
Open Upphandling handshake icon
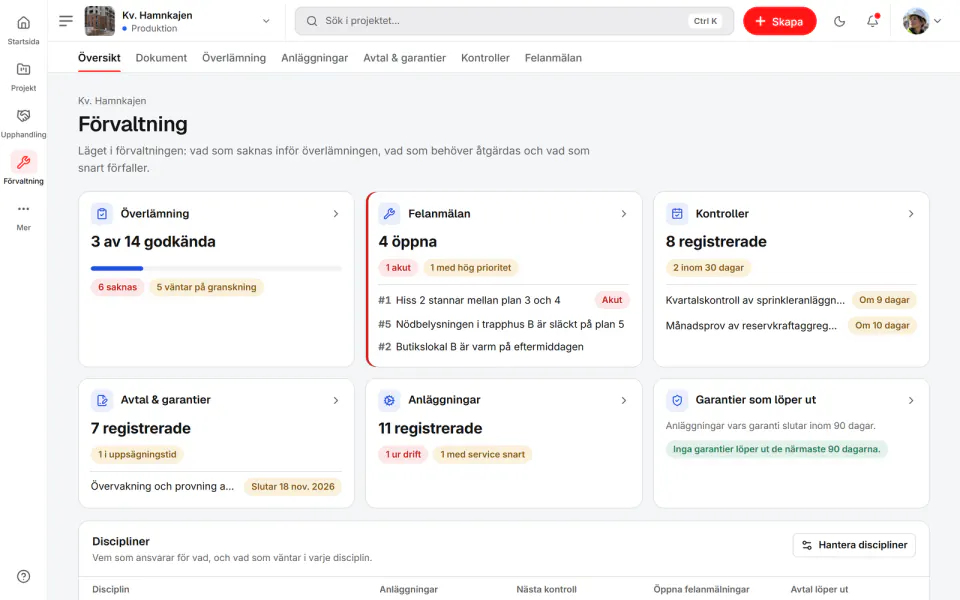[23, 116]
